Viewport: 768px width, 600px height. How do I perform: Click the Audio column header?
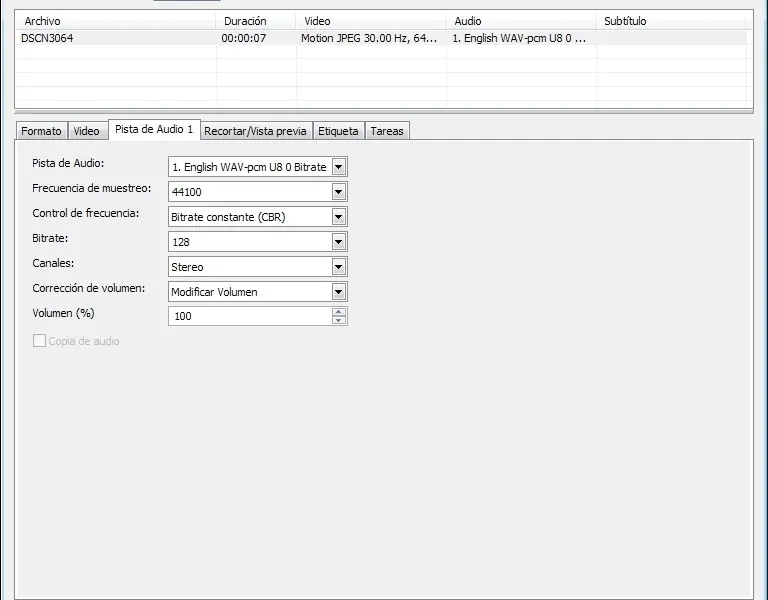[x=521, y=21]
